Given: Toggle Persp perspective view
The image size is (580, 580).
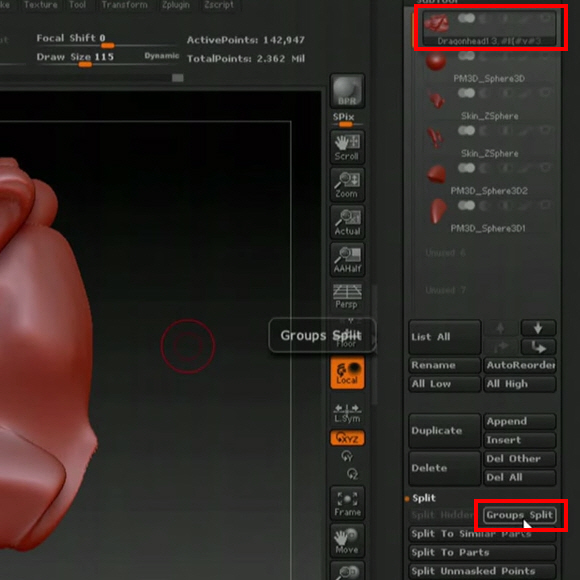Looking at the screenshot, I should (x=347, y=296).
